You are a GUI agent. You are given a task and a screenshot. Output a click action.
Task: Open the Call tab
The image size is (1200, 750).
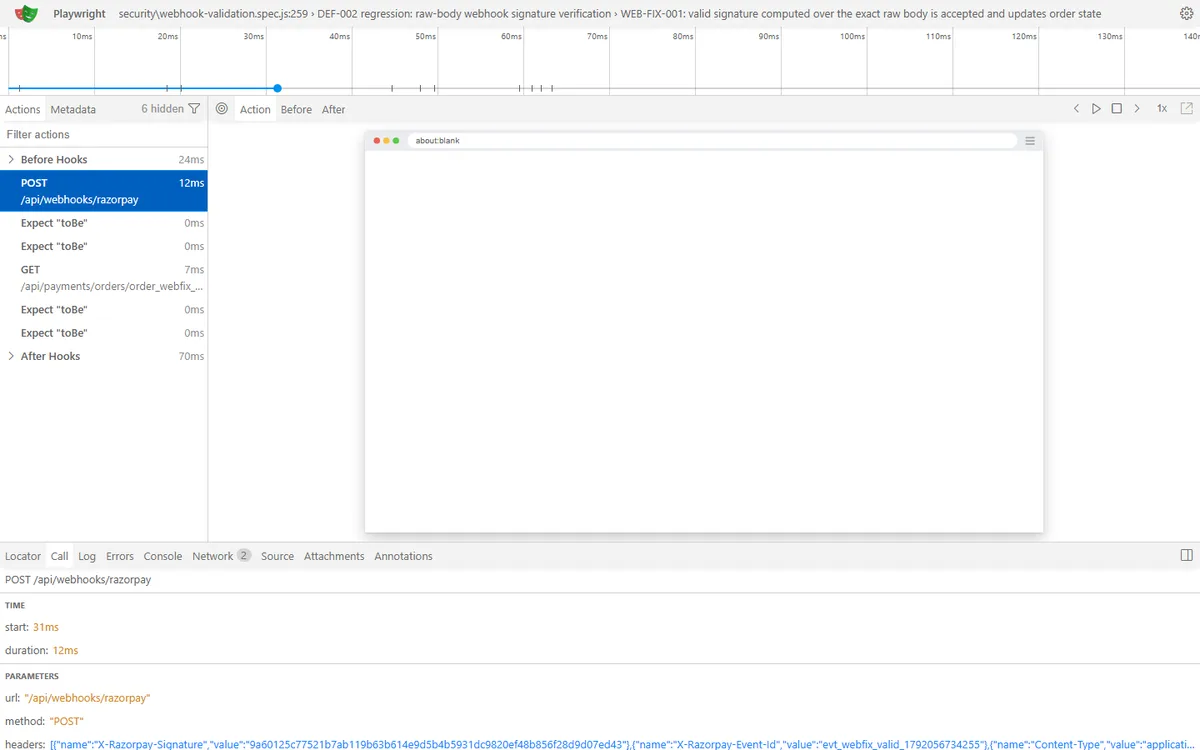[60, 556]
